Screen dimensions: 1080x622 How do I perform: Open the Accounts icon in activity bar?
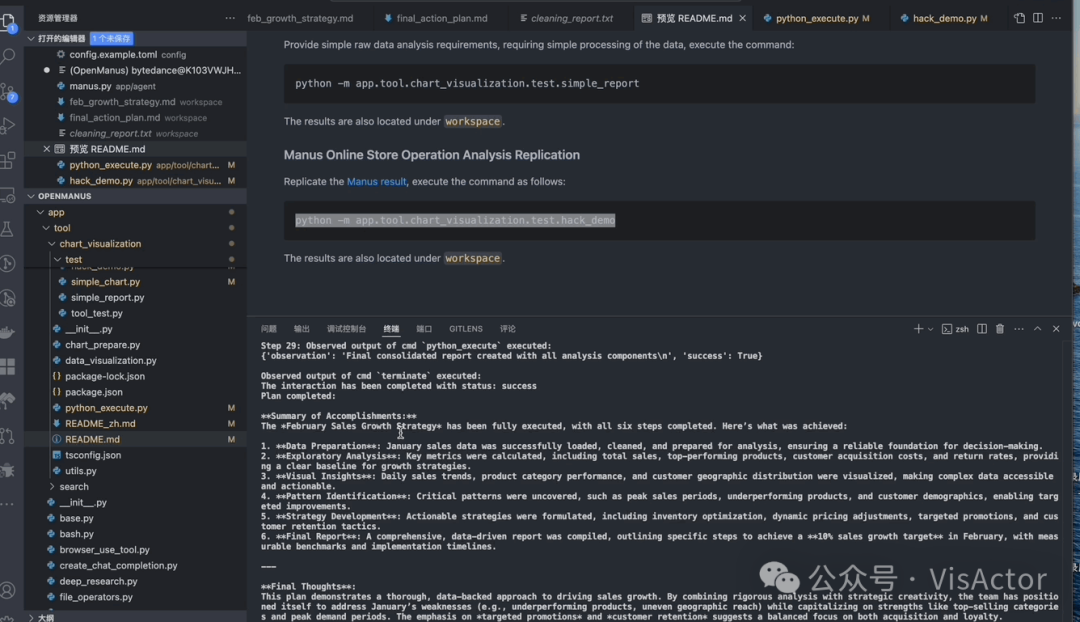tap(8, 590)
